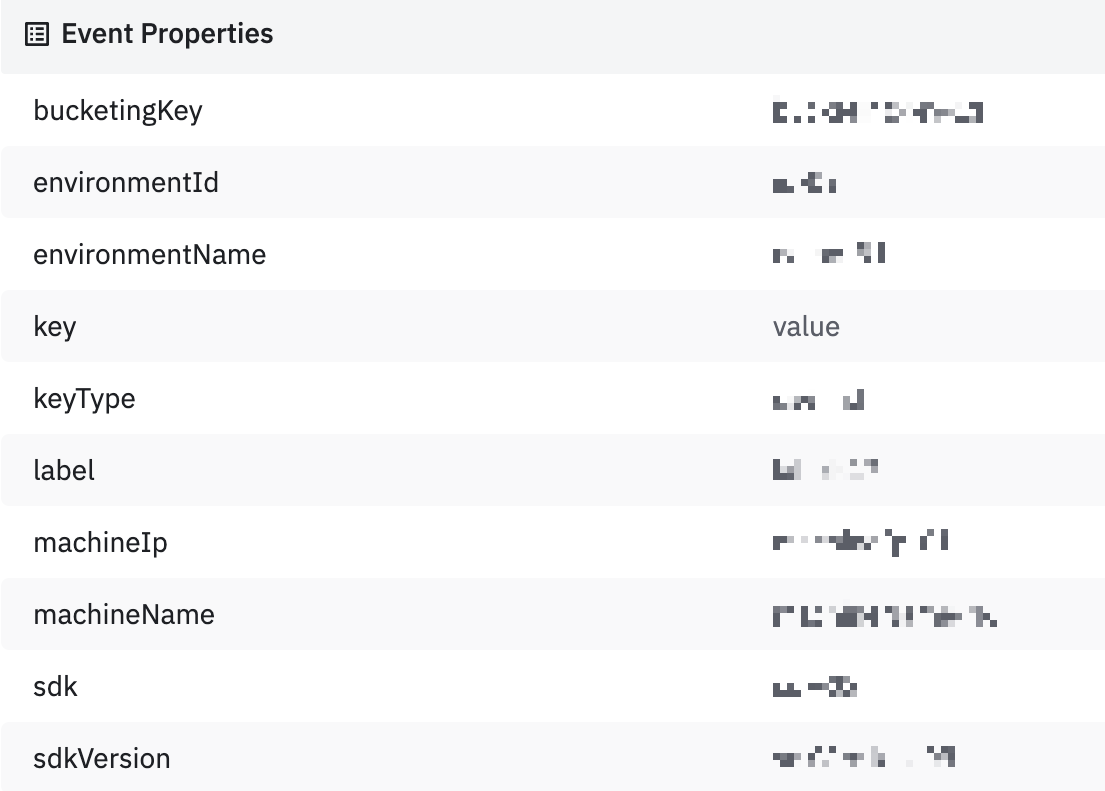The height and width of the screenshot is (791, 1105).
Task: Select the sdk property name
Action: click(x=55, y=686)
